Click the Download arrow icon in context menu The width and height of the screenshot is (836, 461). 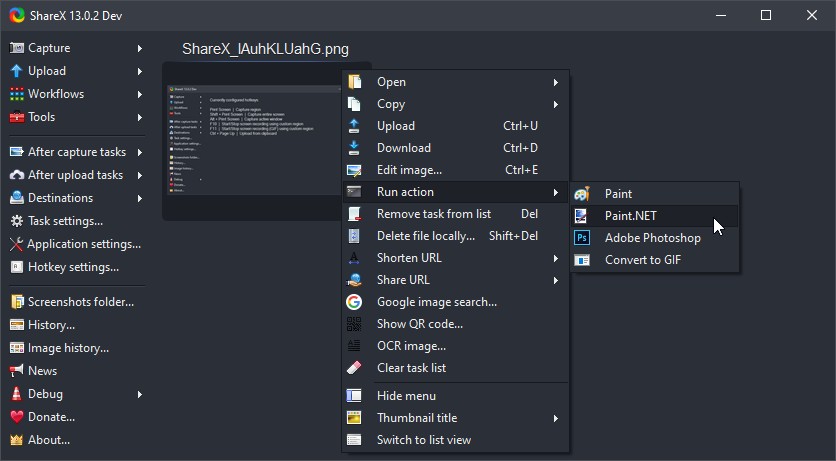(354, 148)
